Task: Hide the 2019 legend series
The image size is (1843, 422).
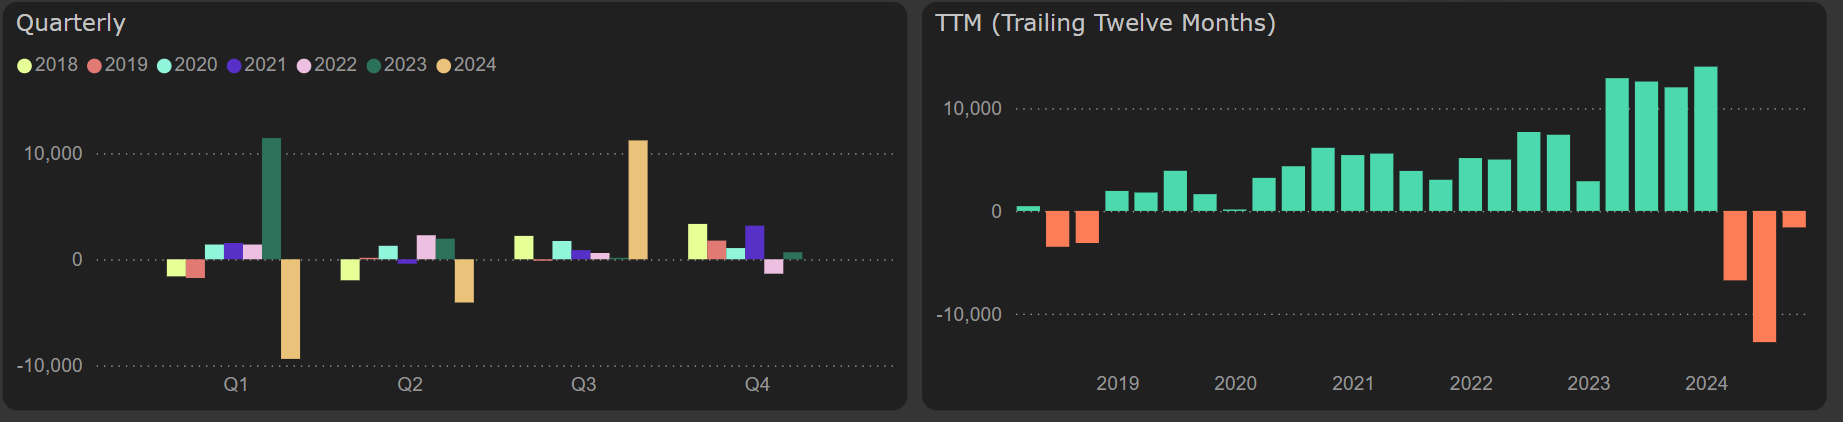Action: pos(117,65)
